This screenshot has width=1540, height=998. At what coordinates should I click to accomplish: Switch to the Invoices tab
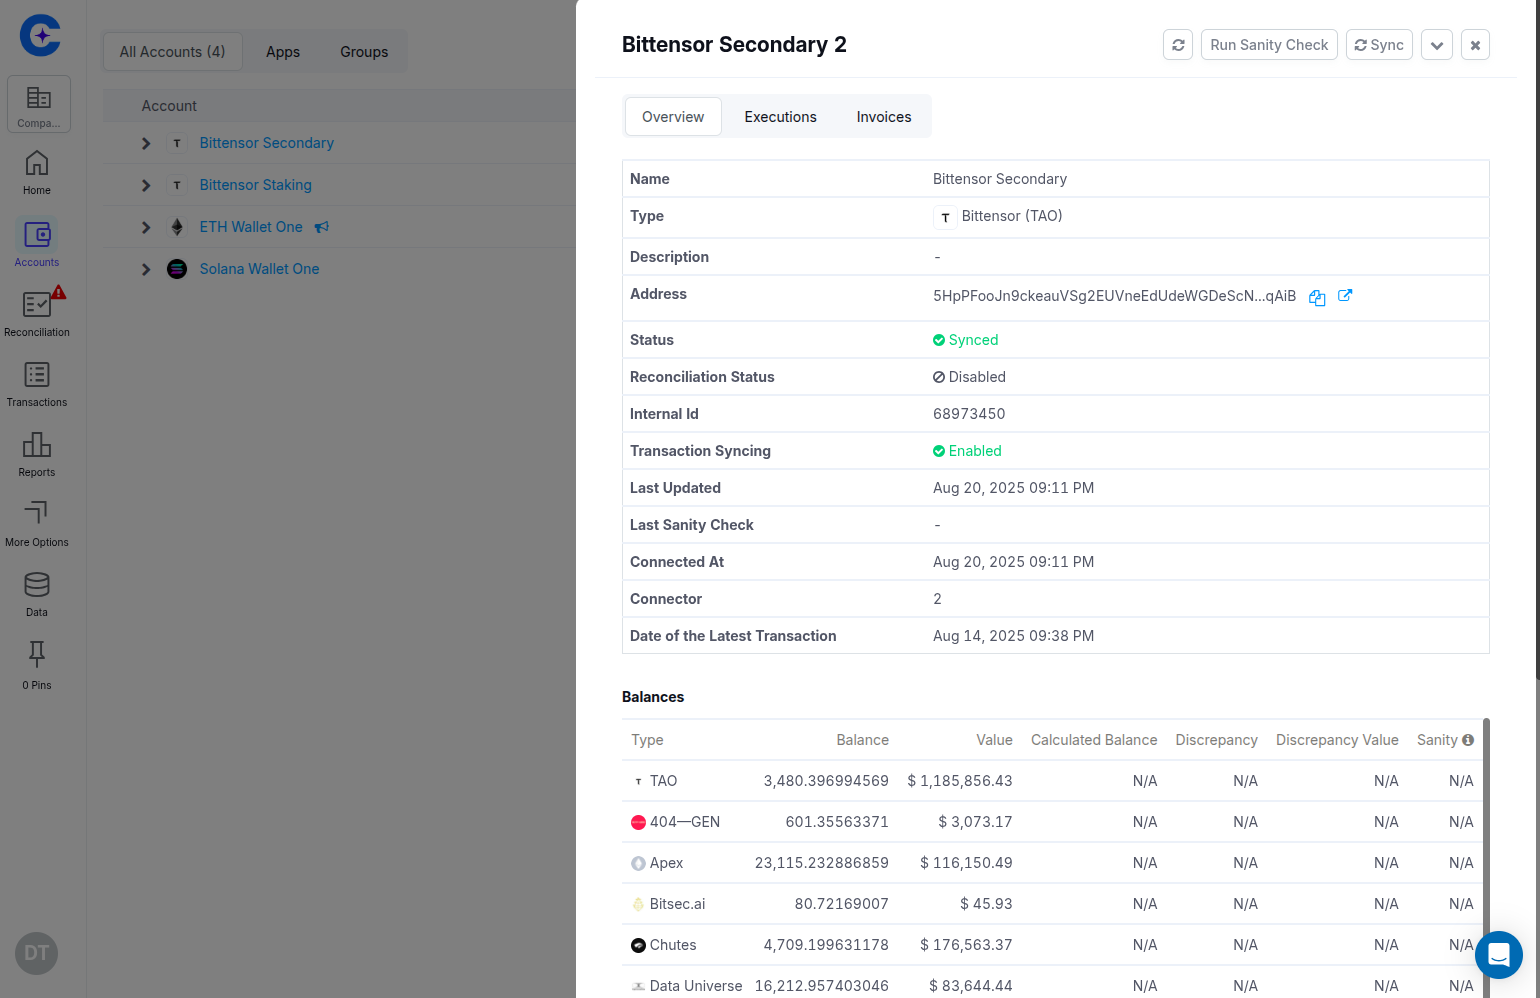pyautogui.click(x=884, y=117)
